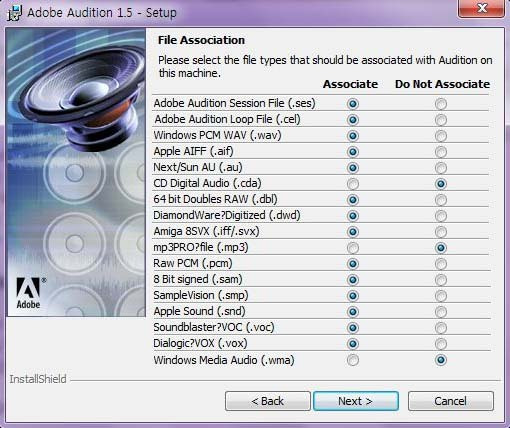
Task: Select Associate for Raw PCM (.pcm)
Action: click(353, 264)
